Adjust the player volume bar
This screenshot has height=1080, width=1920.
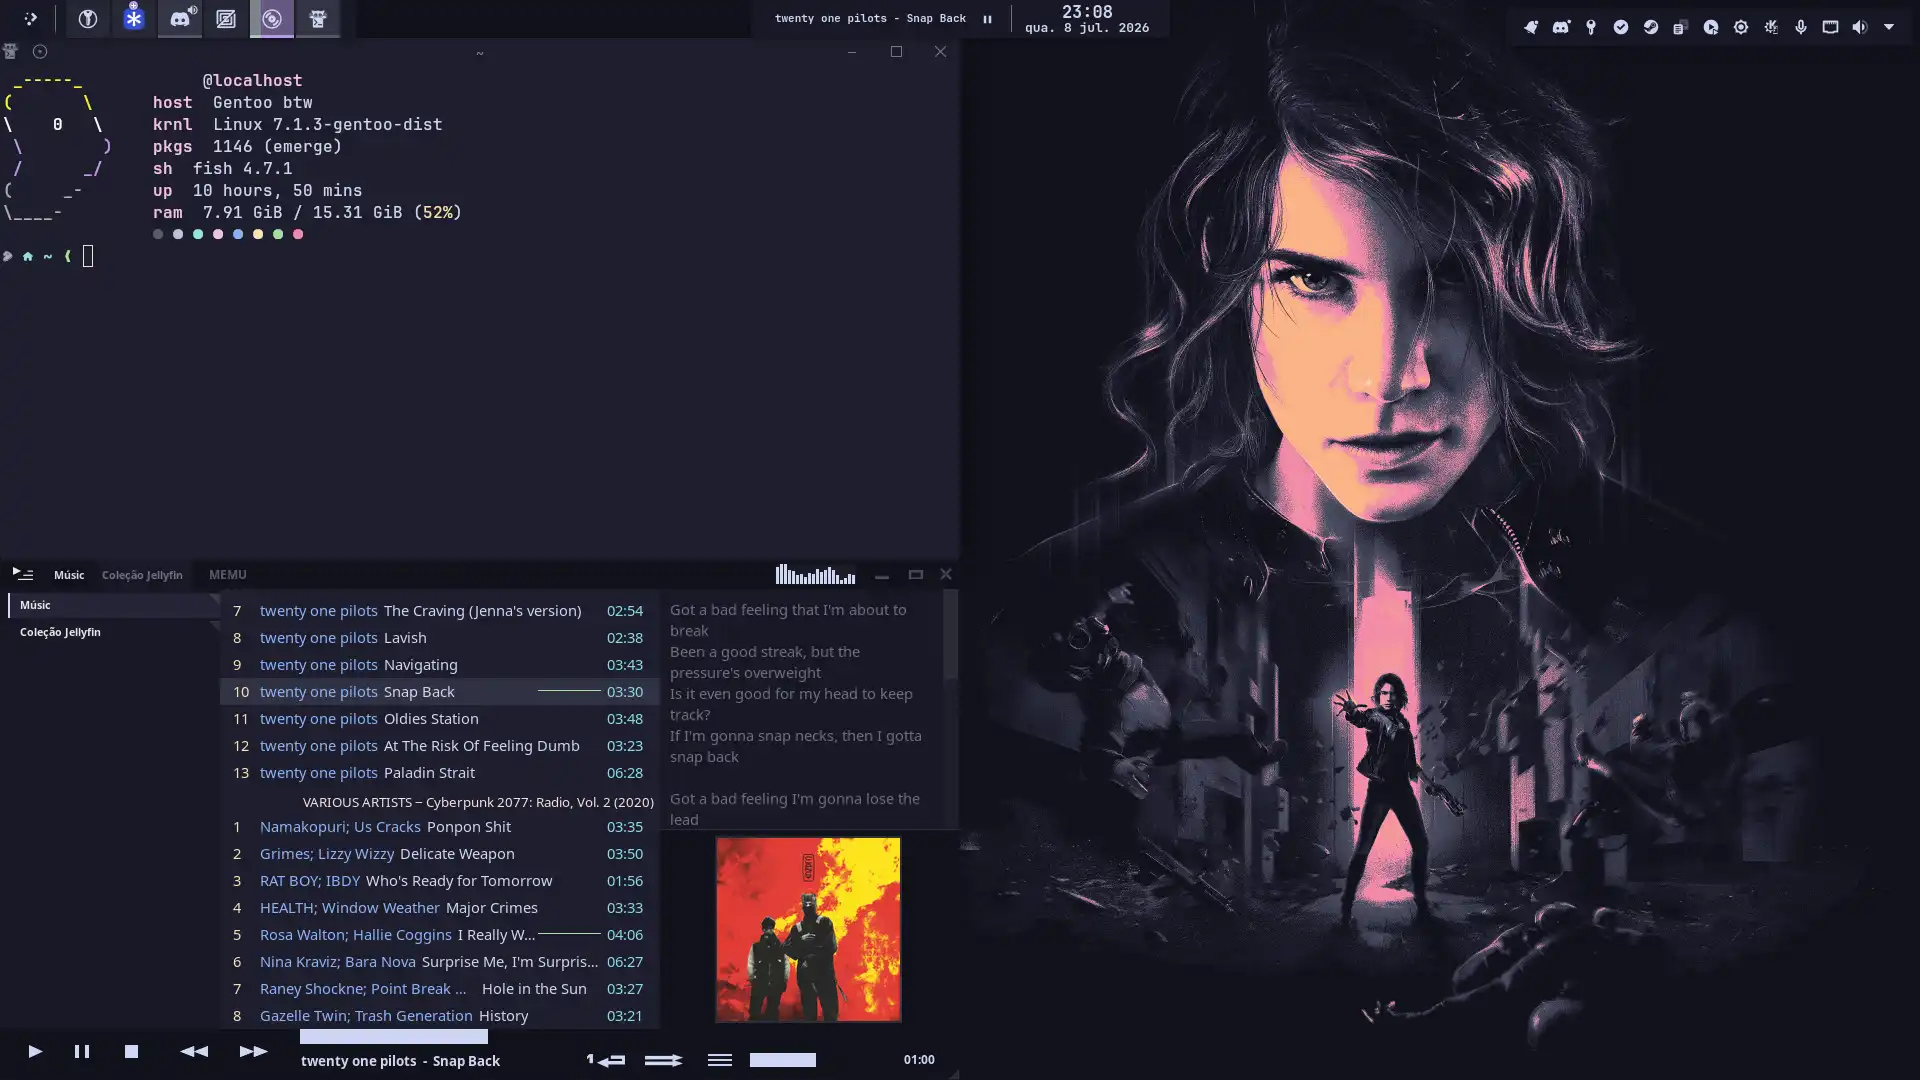click(x=783, y=1060)
